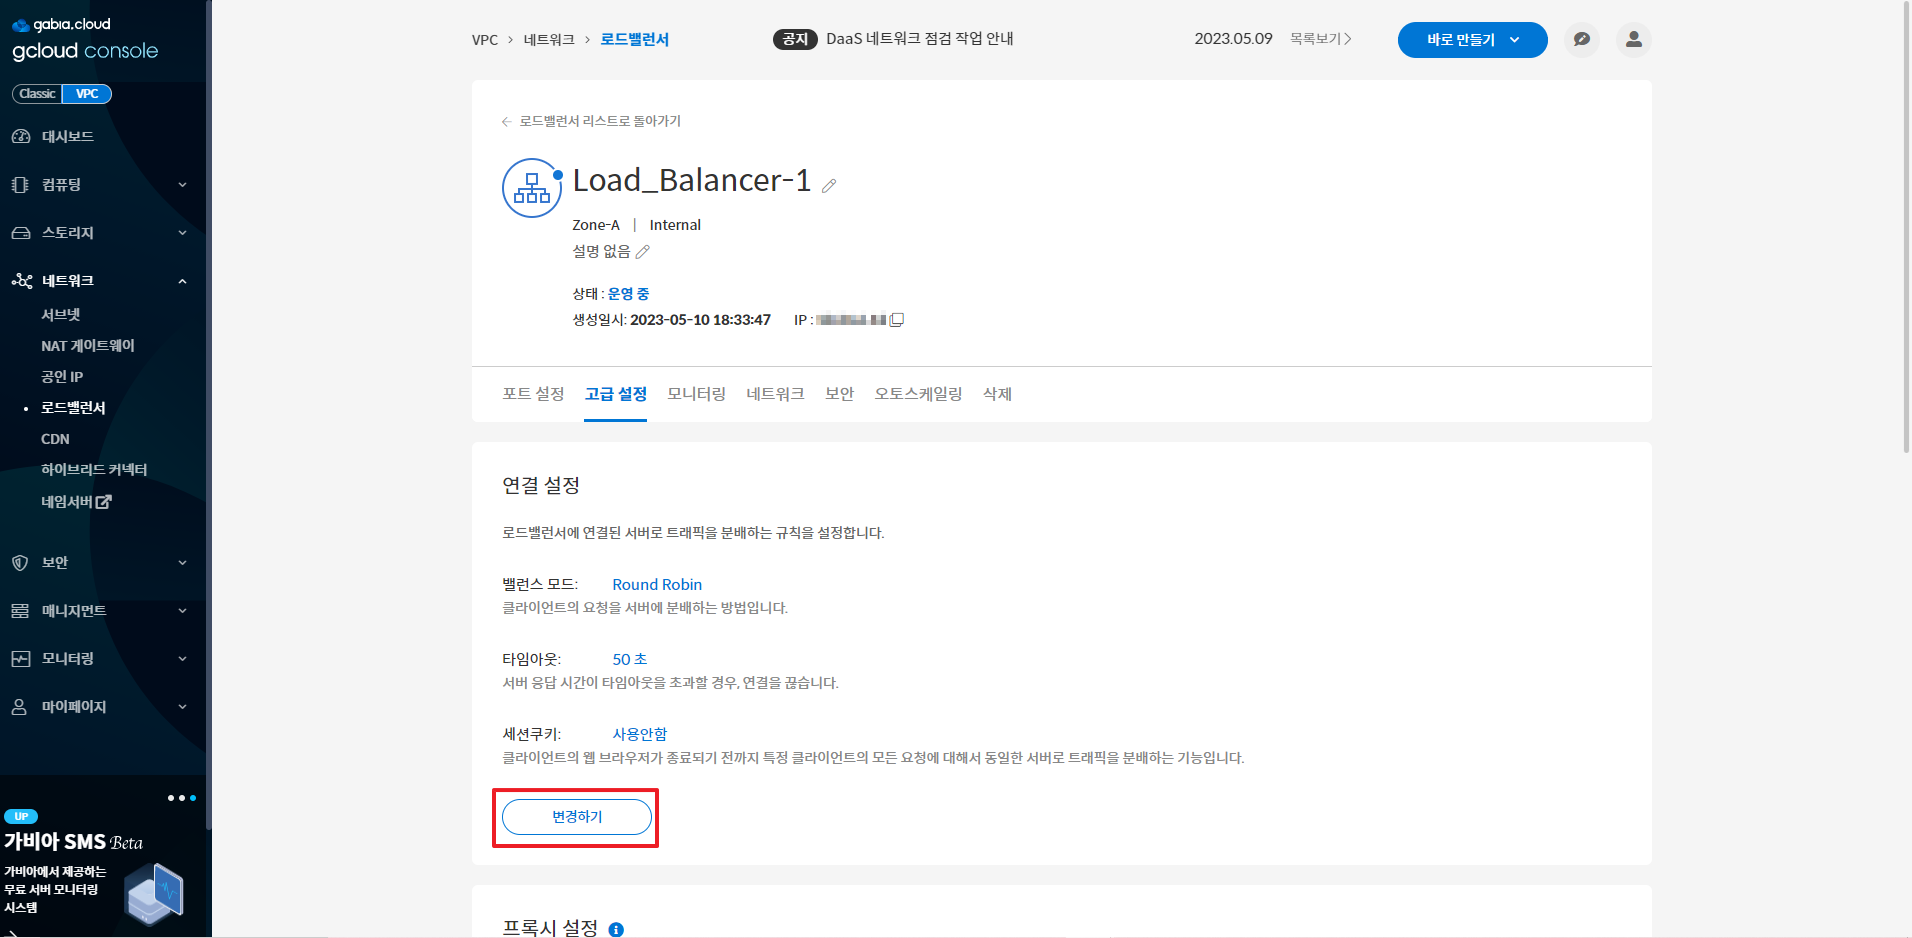Expand the Computing (컴퓨팅) menu chevron

pos(182,185)
